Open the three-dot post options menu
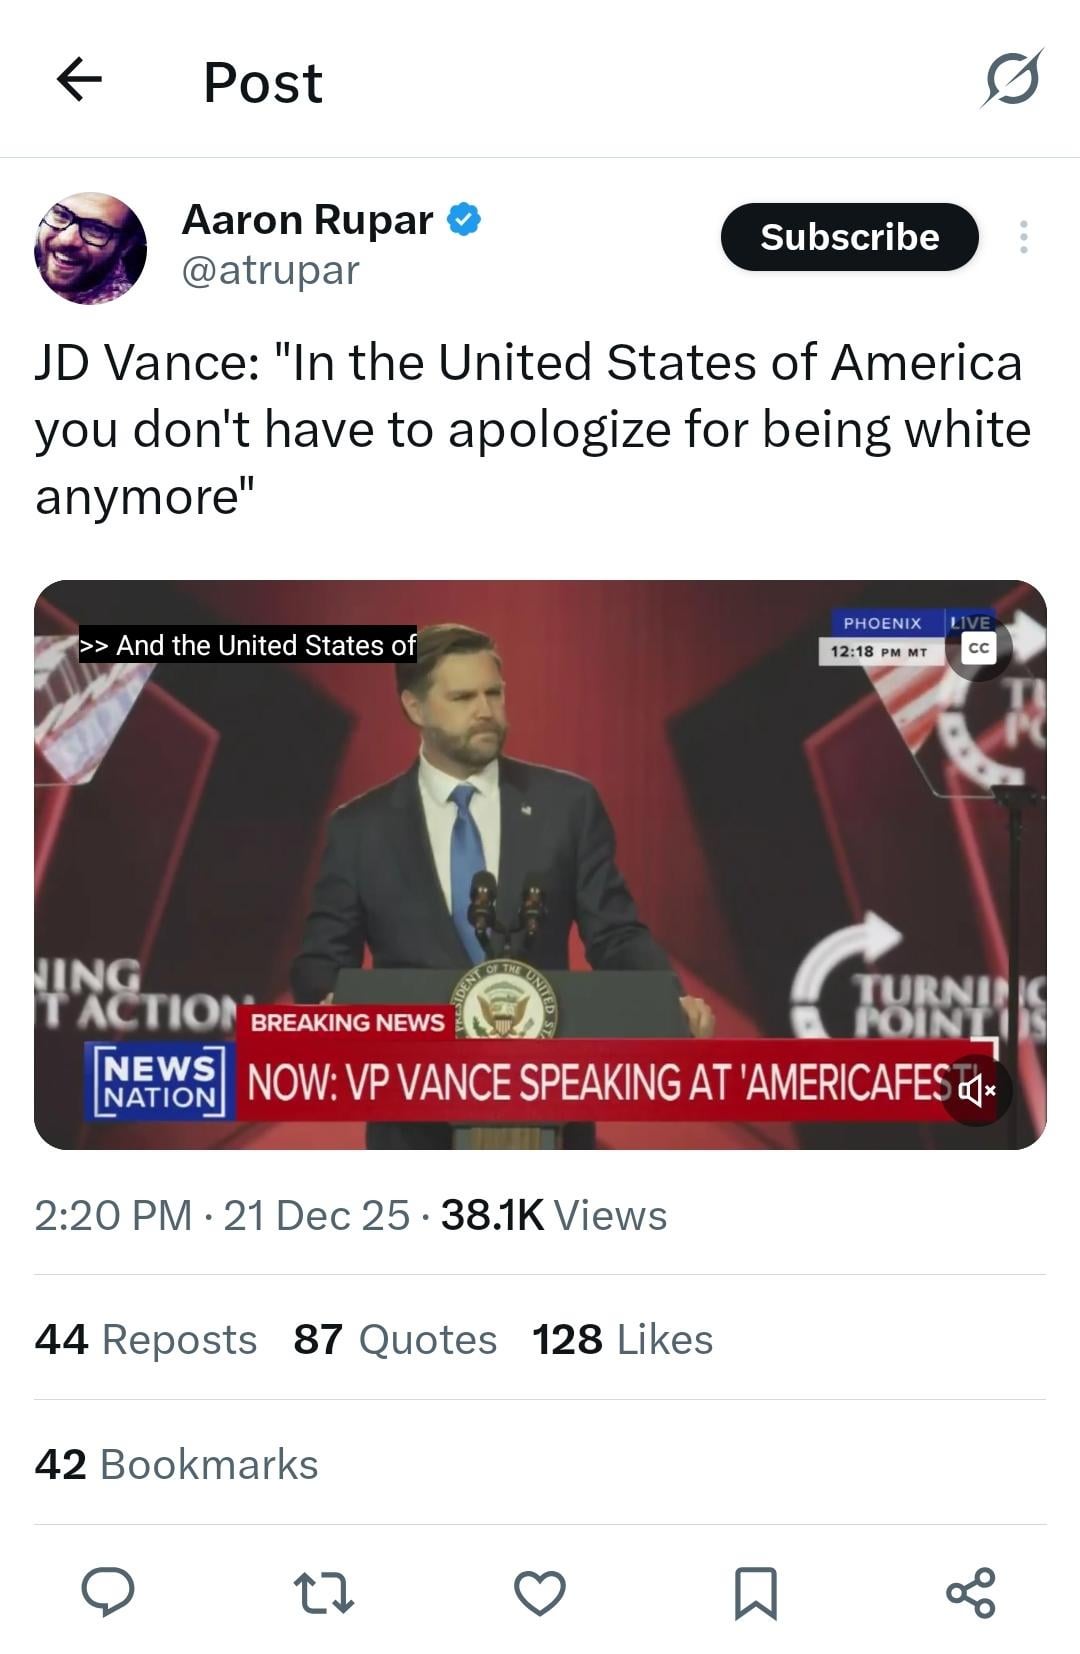 1023,237
